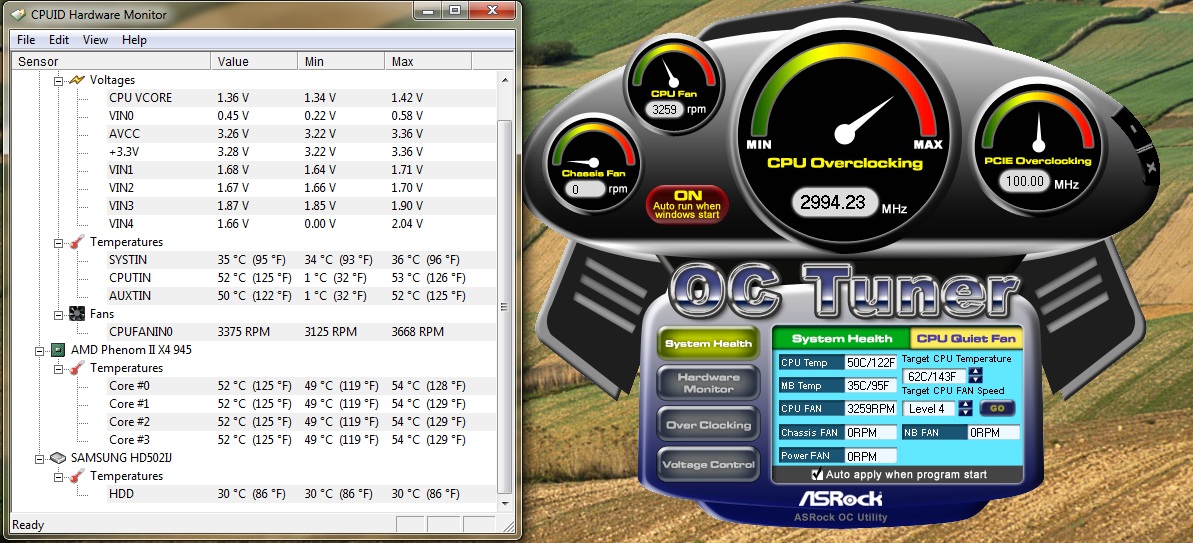Click the scrollbar up arrow in sensor list
Image resolution: width=1193 pixels, height=543 pixels.
pos(504,79)
